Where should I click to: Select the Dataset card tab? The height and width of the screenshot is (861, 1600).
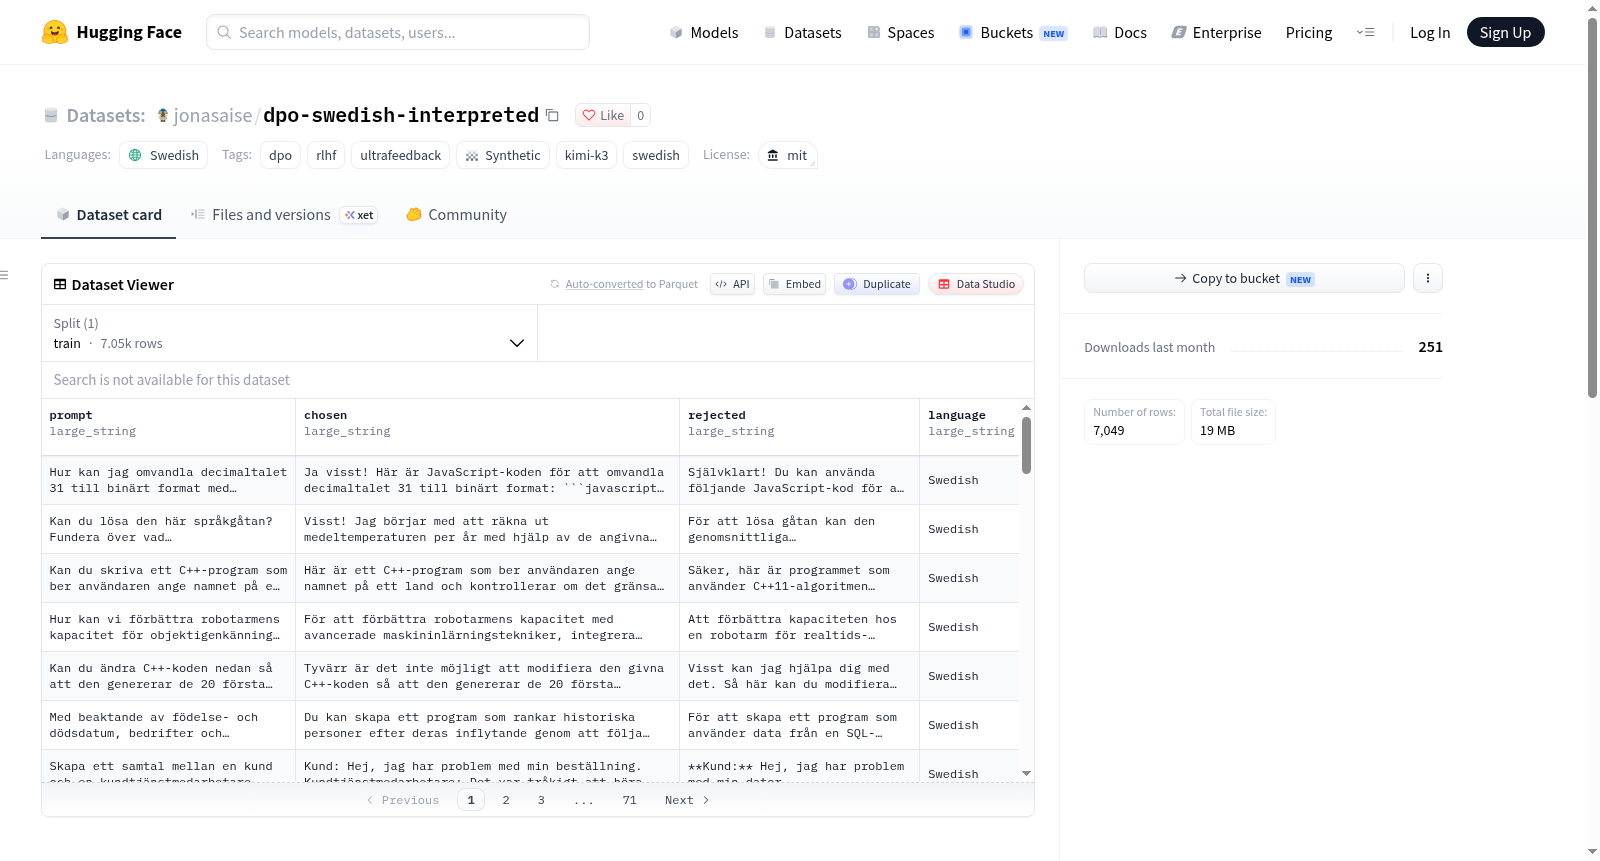[109, 215]
